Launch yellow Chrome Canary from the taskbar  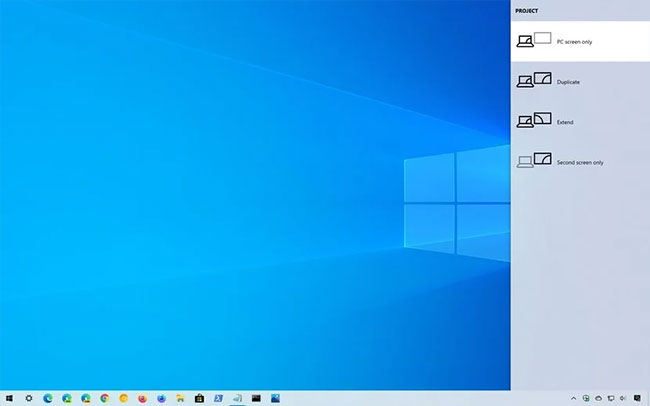pyautogui.click(x=124, y=399)
